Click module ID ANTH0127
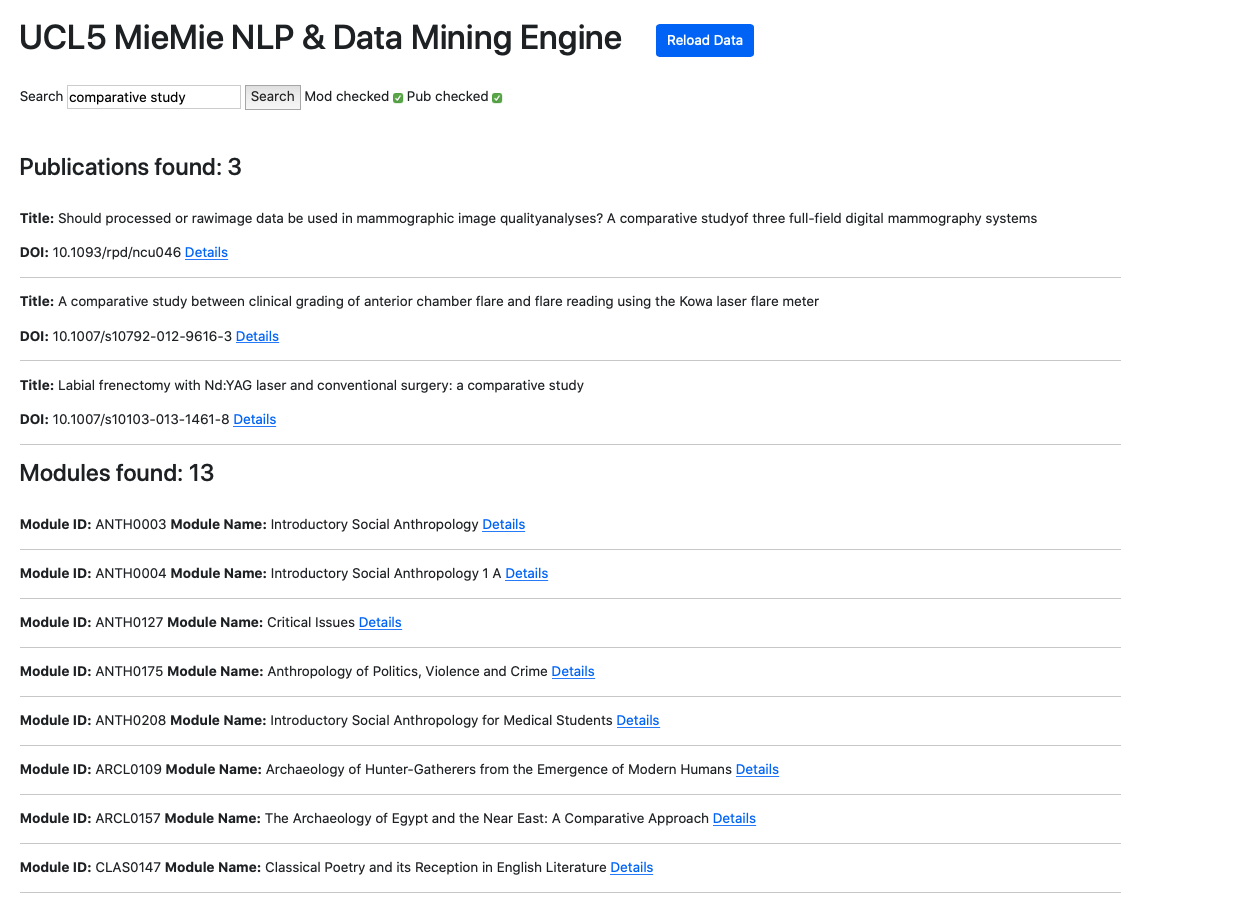The image size is (1238, 910). 129,622
